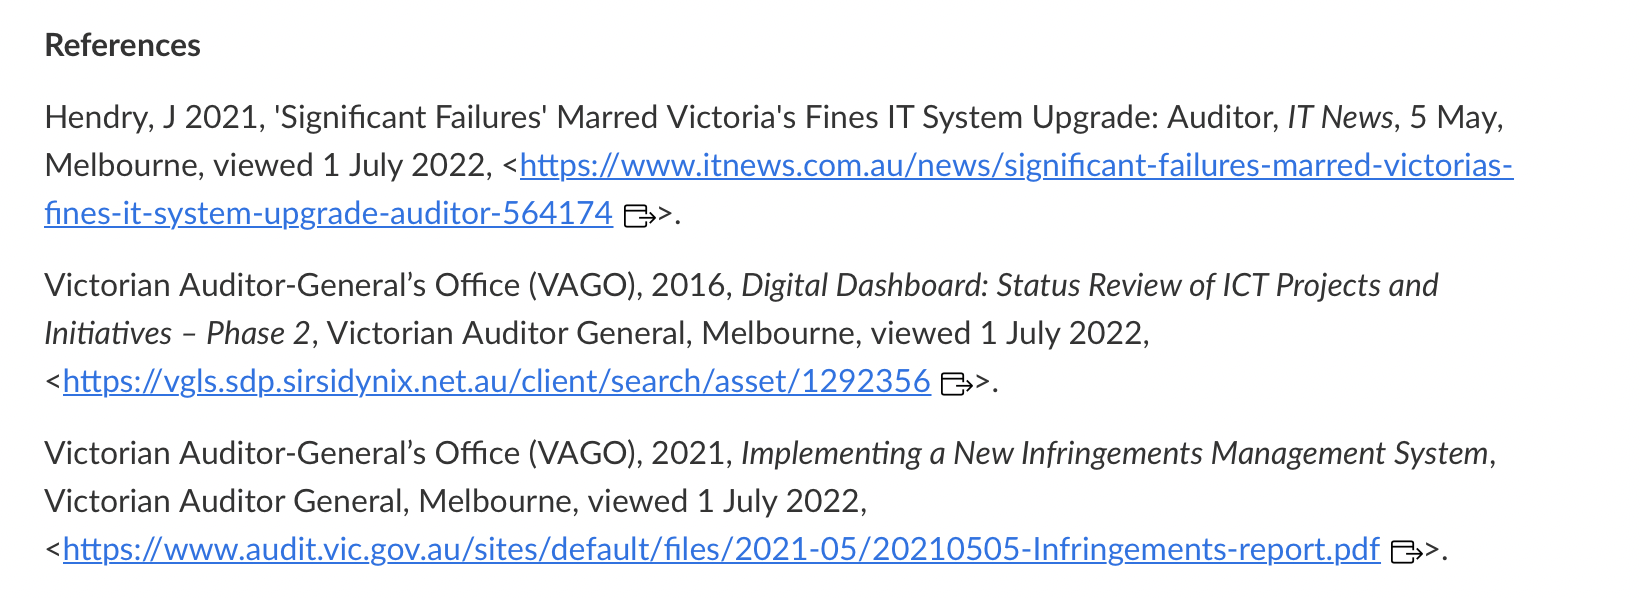Image resolution: width=1640 pixels, height=598 pixels.
Task: Open the itnews.com.au significant-failures link
Action: tap(1017, 165)
